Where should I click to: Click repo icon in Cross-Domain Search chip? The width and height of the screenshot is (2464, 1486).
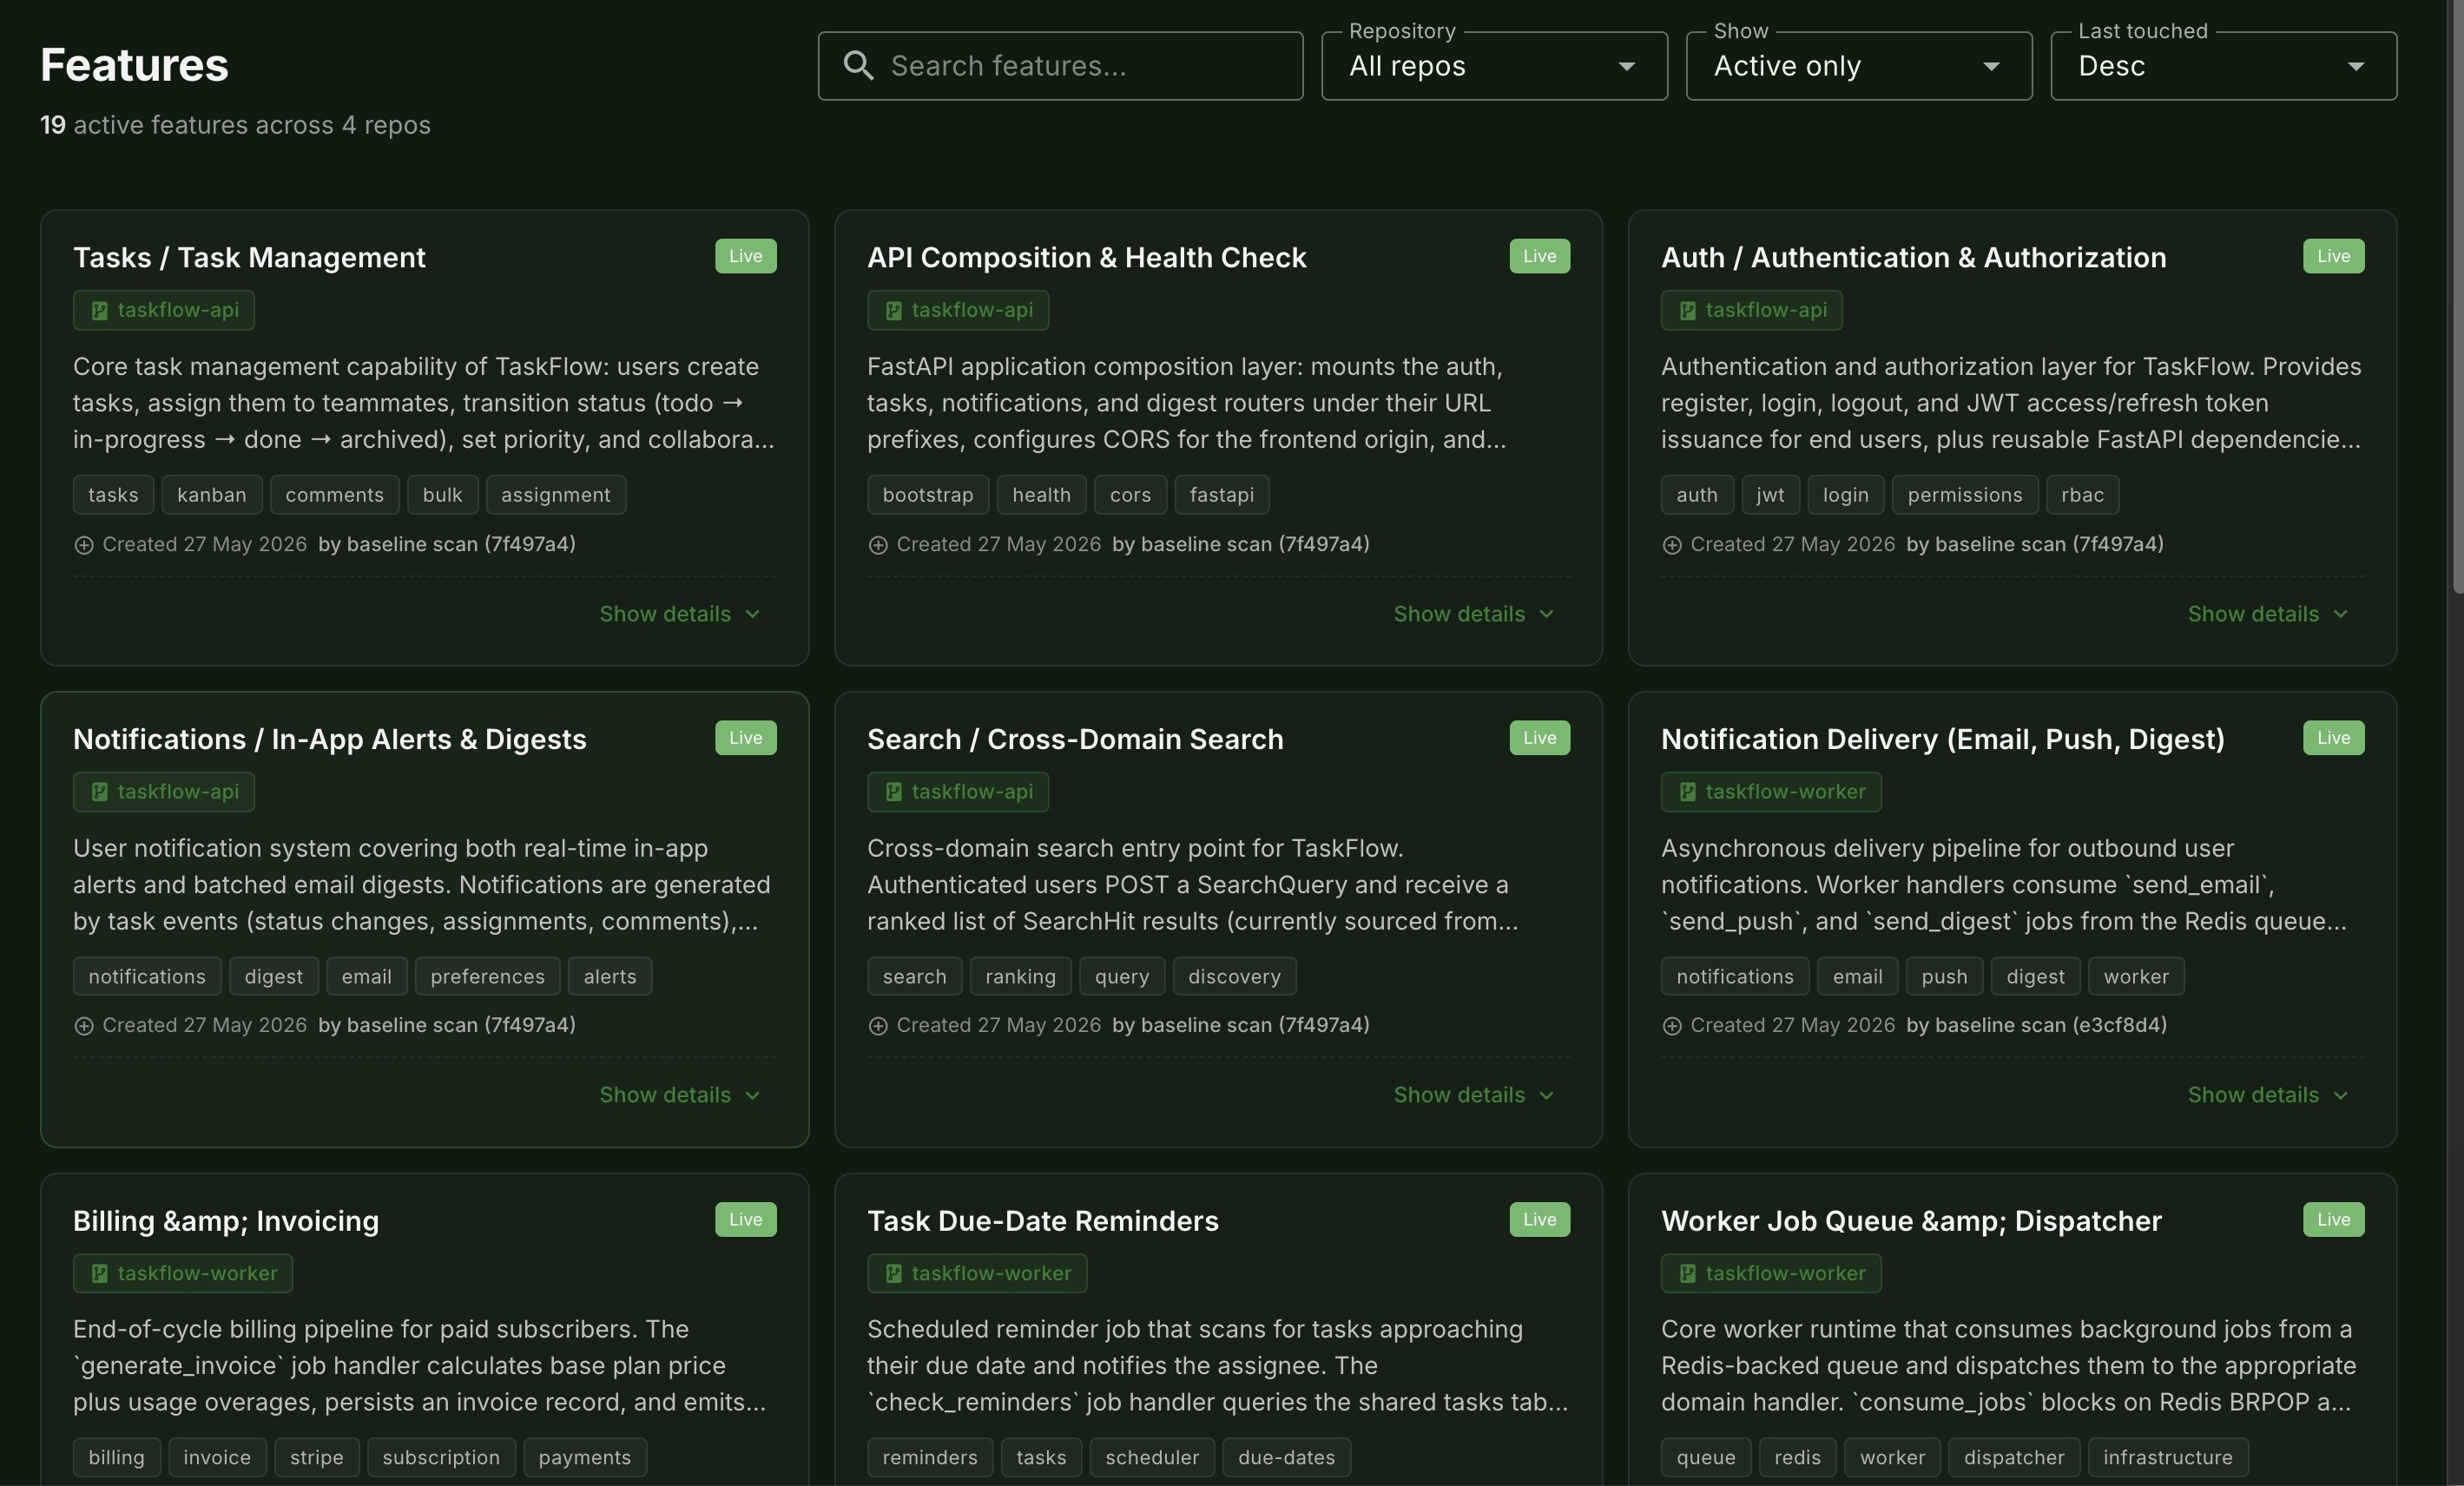coord(893,792)
